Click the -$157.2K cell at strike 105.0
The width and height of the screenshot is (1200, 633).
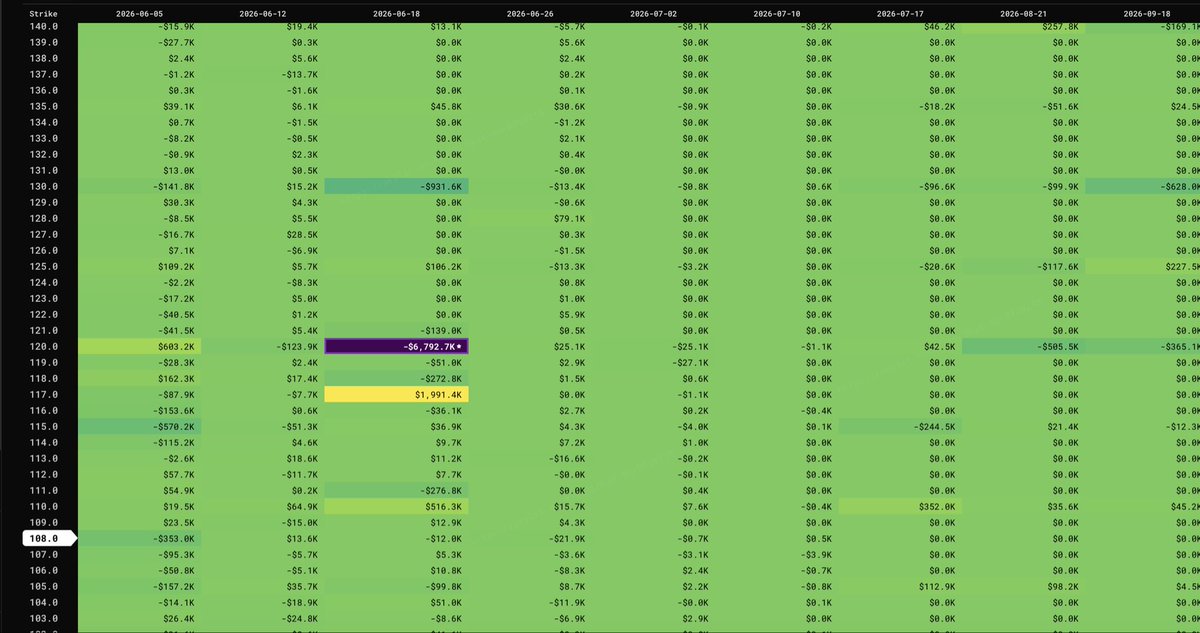(140, 586)
